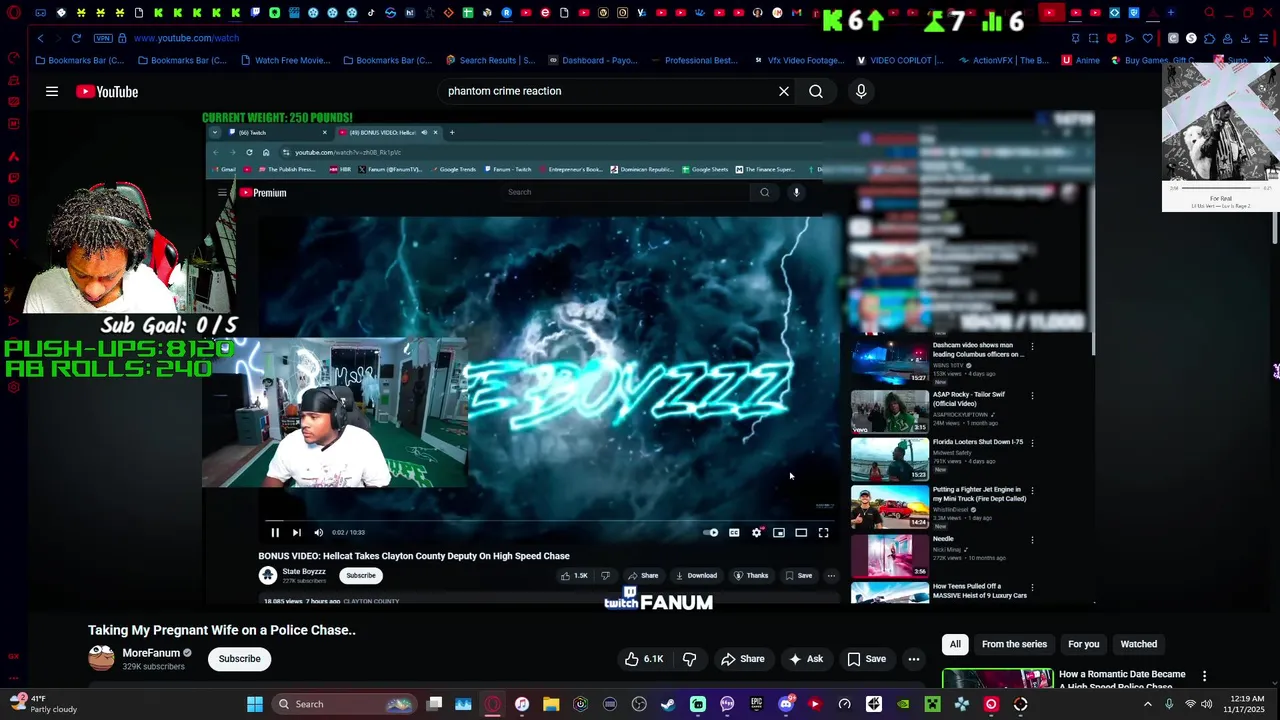Start voice search with the microphone icon
This screenshot has height=720, width=1280.
tap(861, 91)
